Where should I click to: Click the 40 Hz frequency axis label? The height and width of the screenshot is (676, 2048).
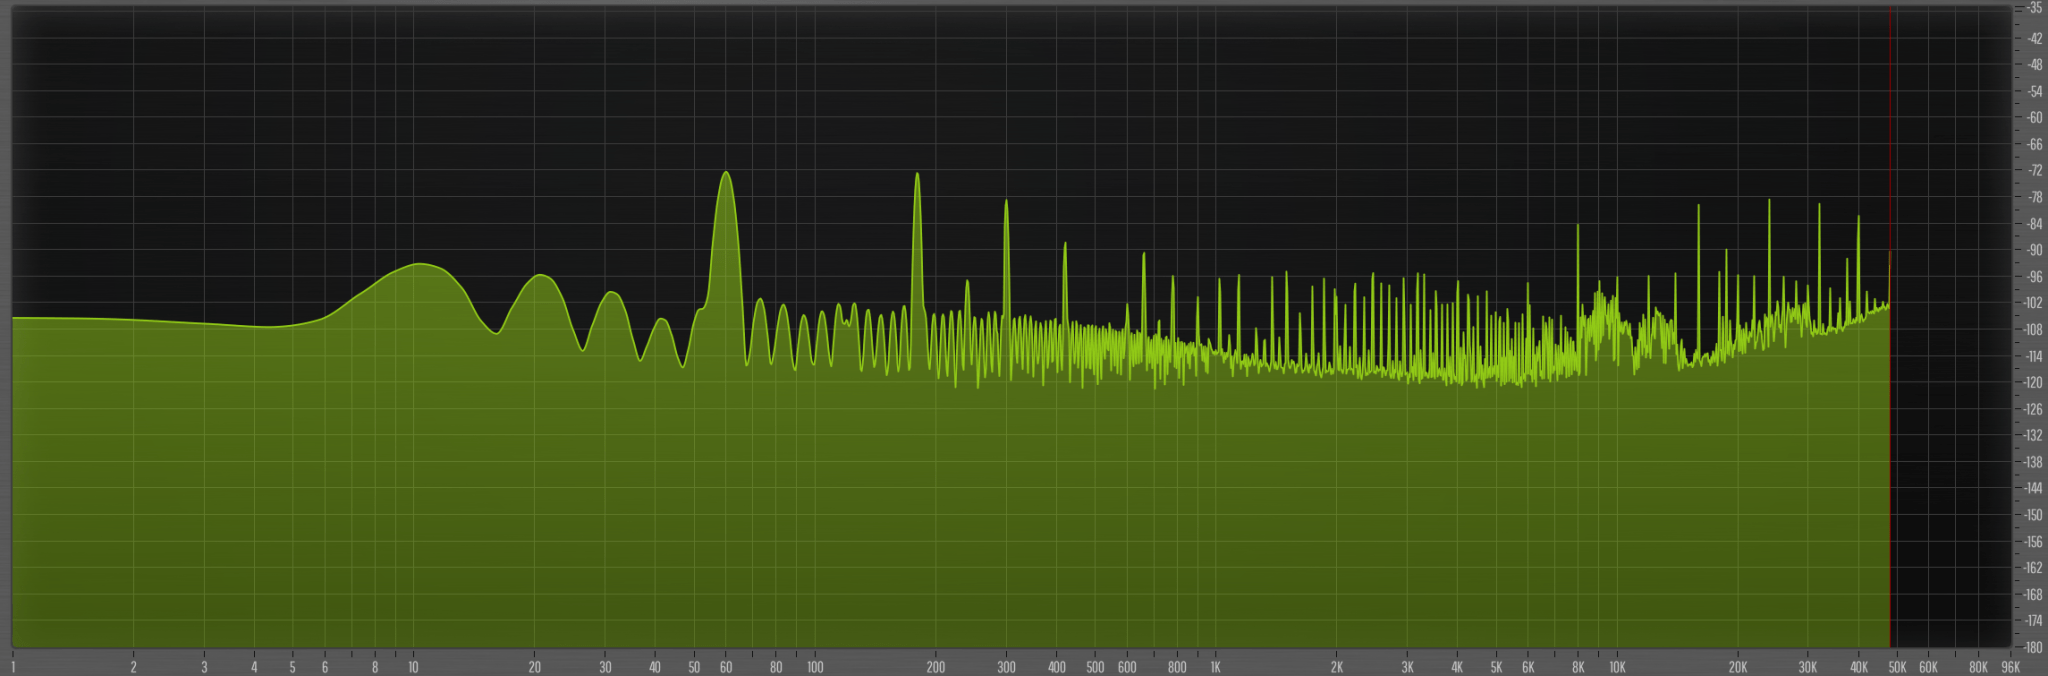655,667
